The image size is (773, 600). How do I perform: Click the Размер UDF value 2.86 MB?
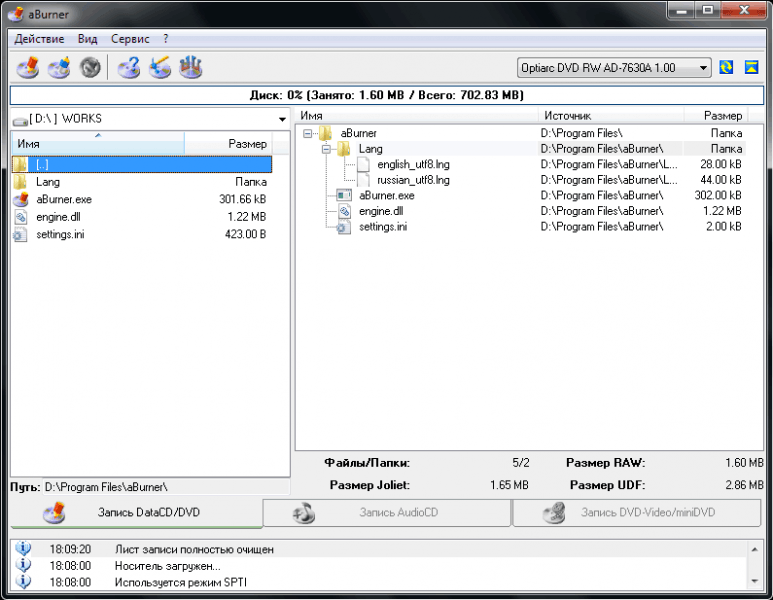tap(744, 485)
